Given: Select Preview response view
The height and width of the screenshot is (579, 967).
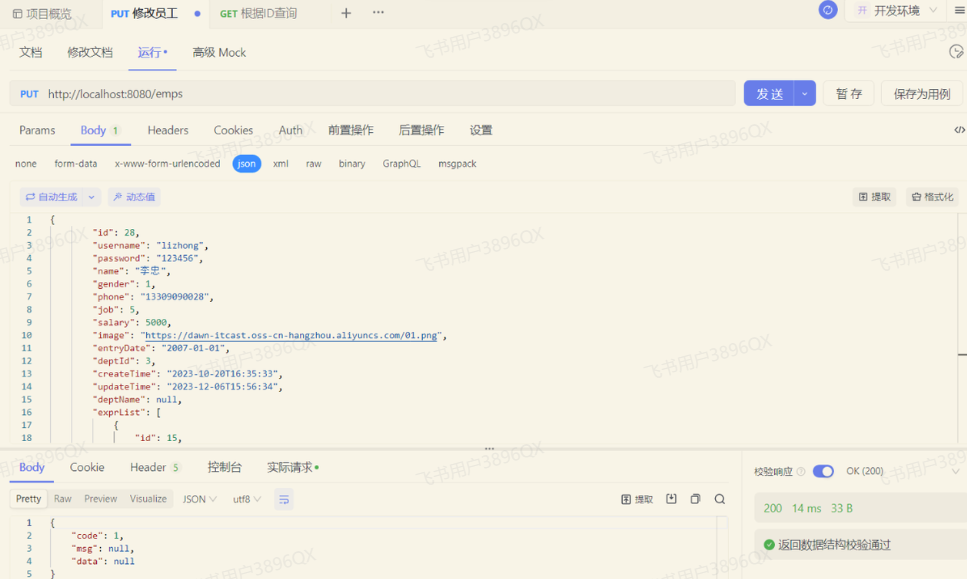Looking at the screenshot, I should tap(101, 499).
